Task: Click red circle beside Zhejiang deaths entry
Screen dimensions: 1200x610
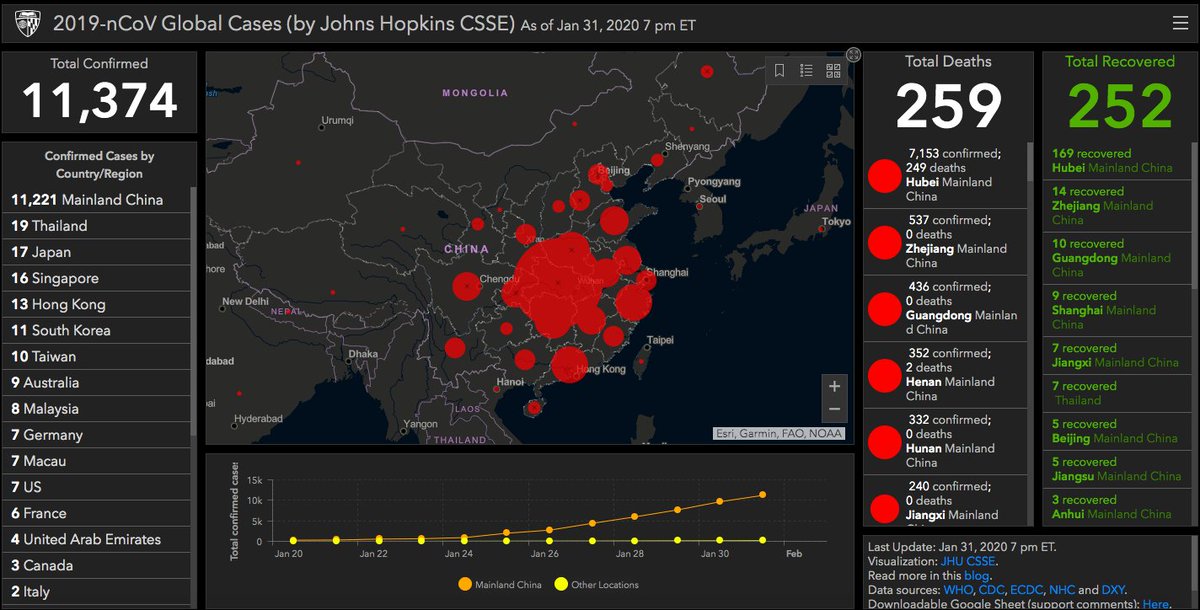Action: point(885,242)
